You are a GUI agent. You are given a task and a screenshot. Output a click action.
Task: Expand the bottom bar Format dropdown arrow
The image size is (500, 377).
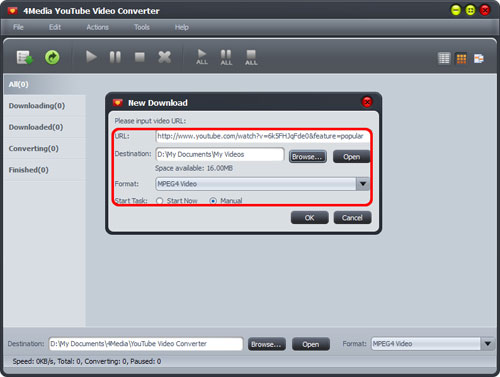pos(488,344)
